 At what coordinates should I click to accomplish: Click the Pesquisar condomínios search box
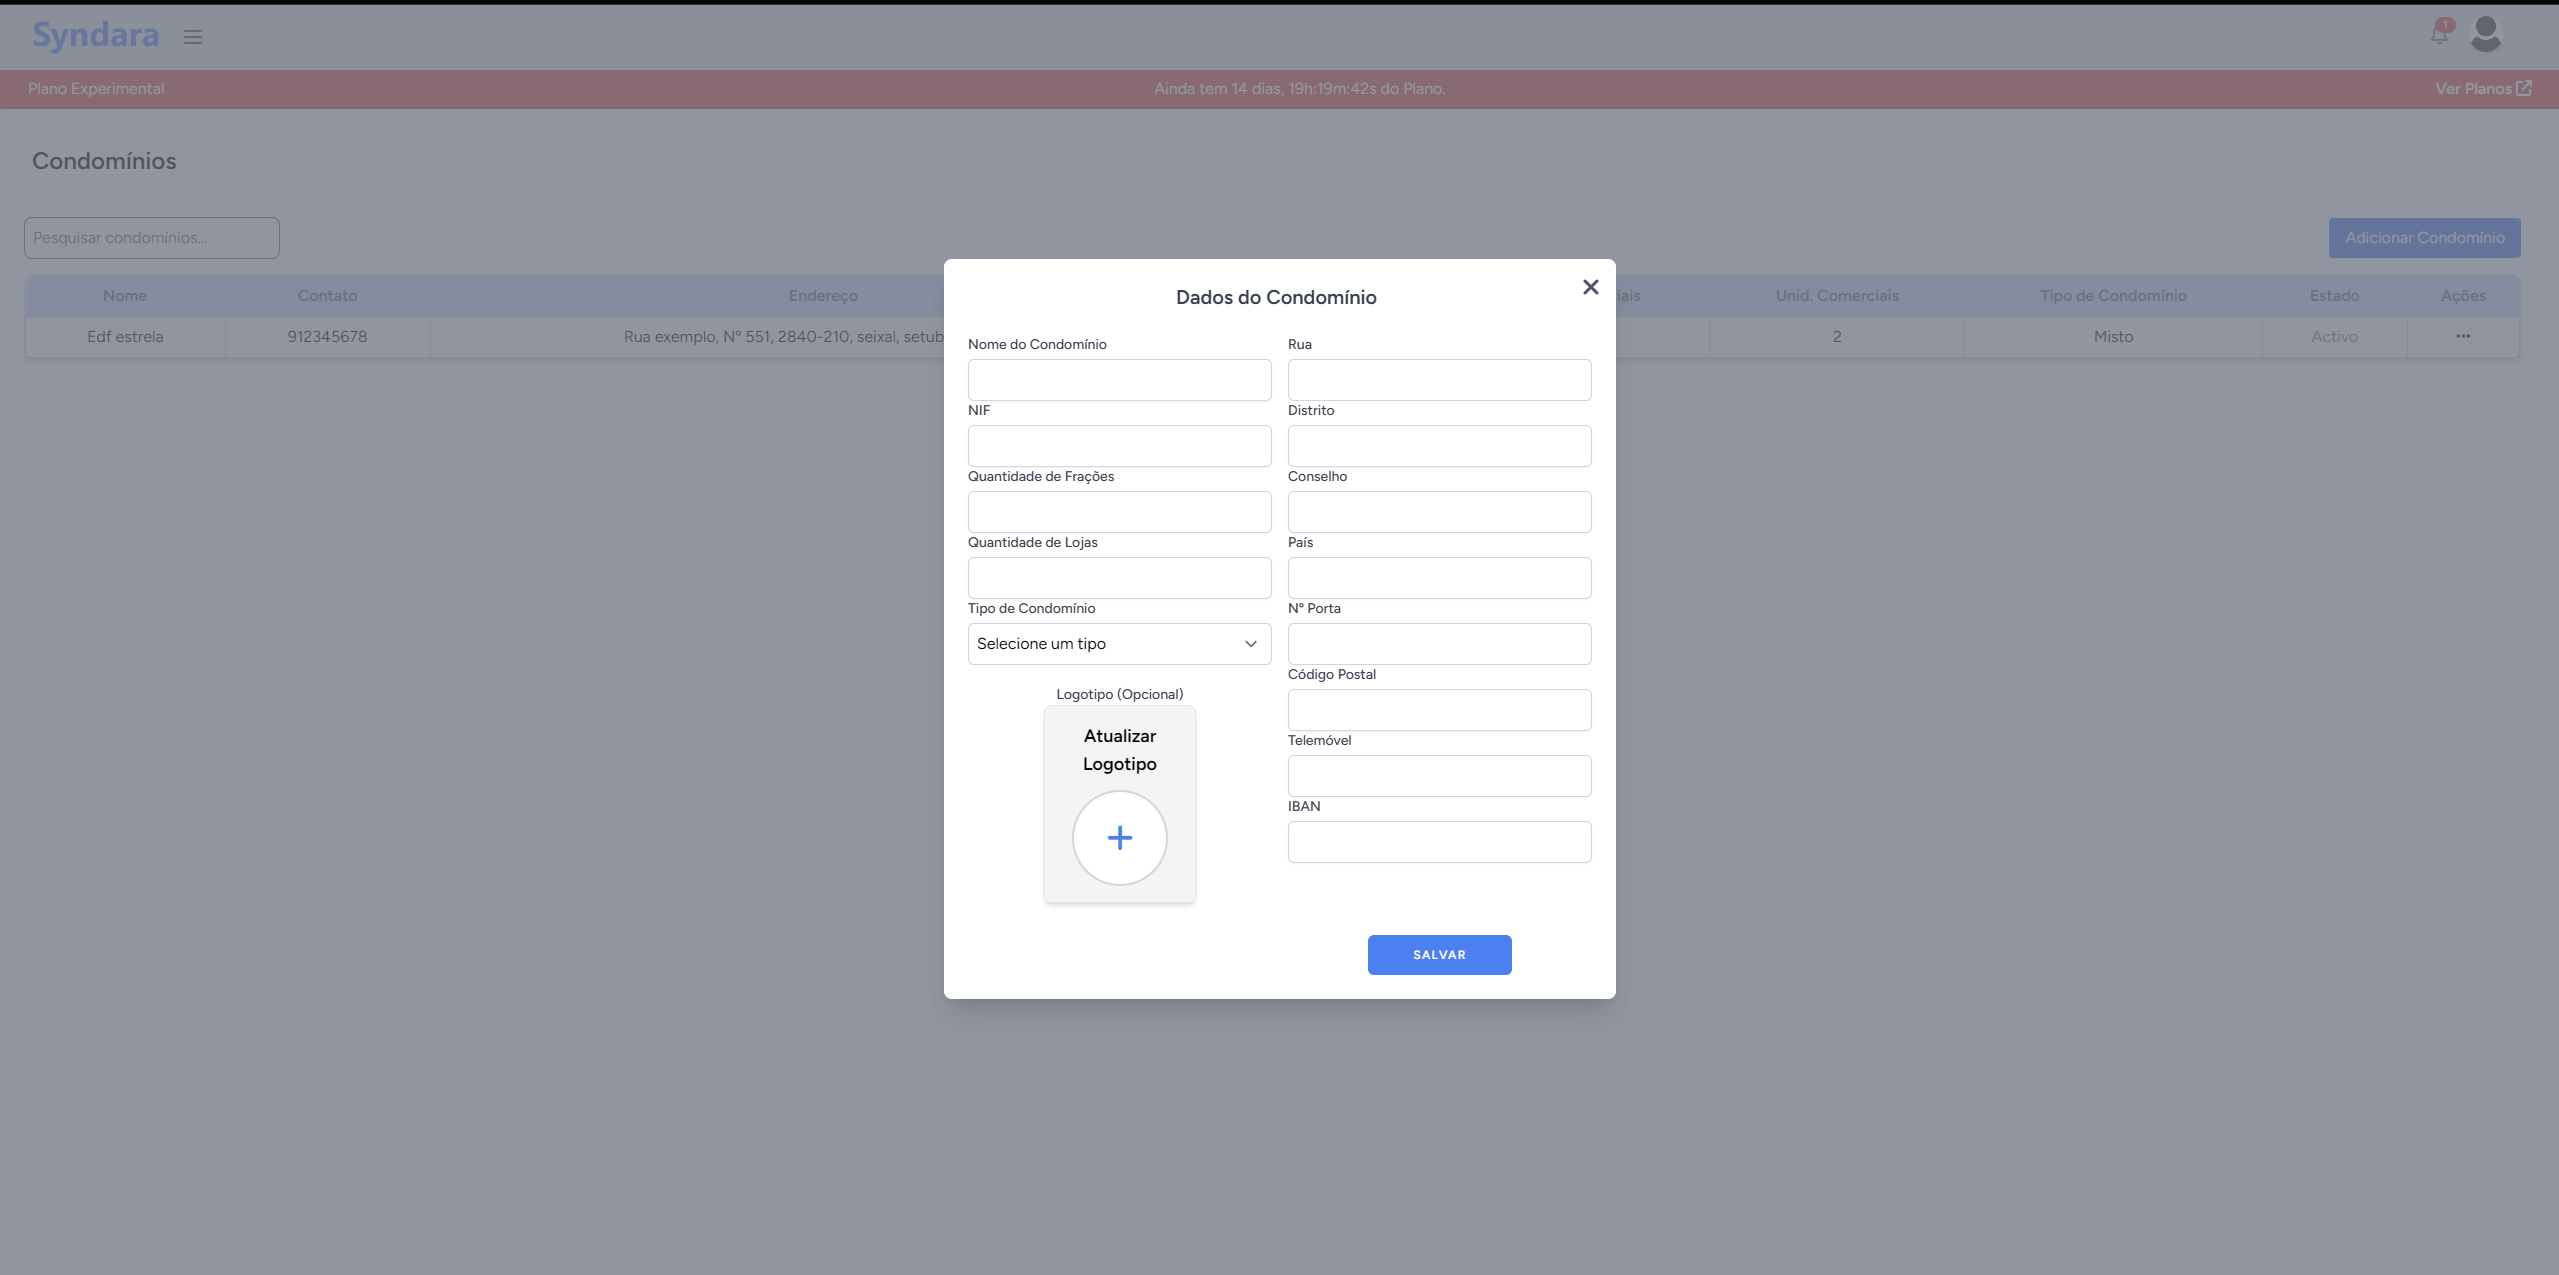click(152, 238)
